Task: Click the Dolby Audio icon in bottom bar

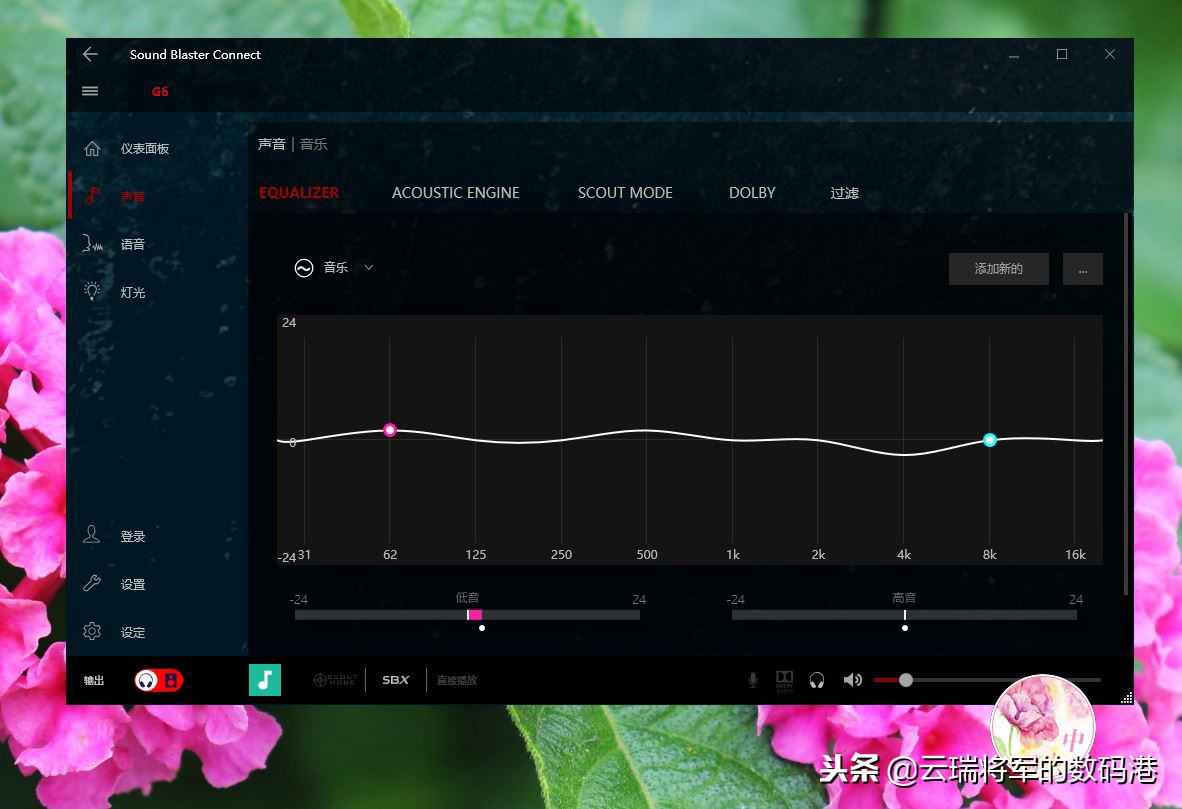Action: pyautogui.click(x=785, y=681)
